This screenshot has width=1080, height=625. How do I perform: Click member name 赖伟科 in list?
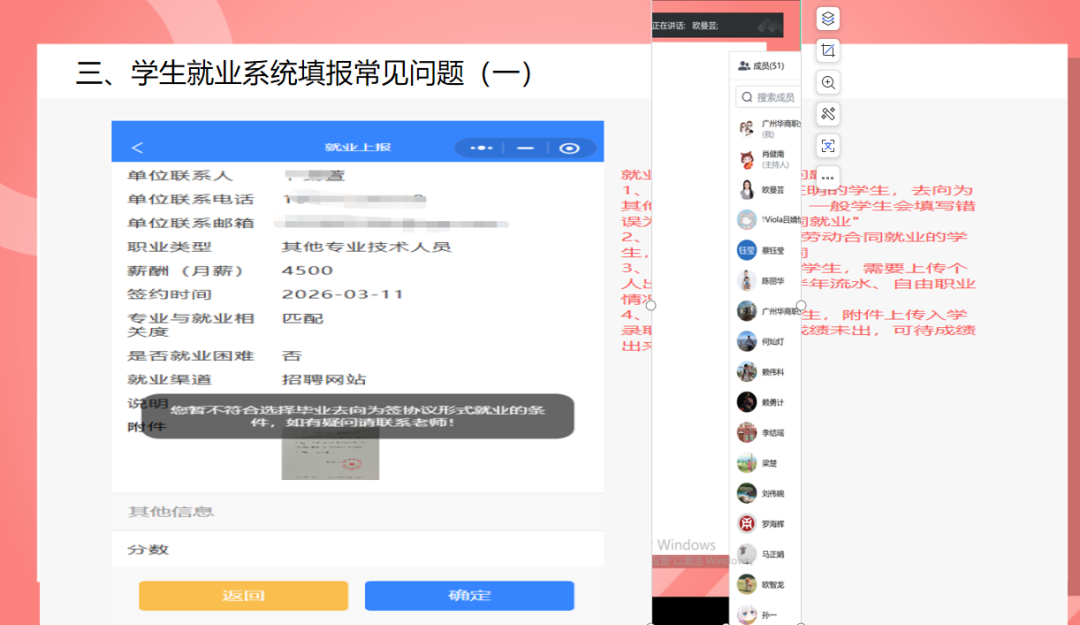(773, 372)
